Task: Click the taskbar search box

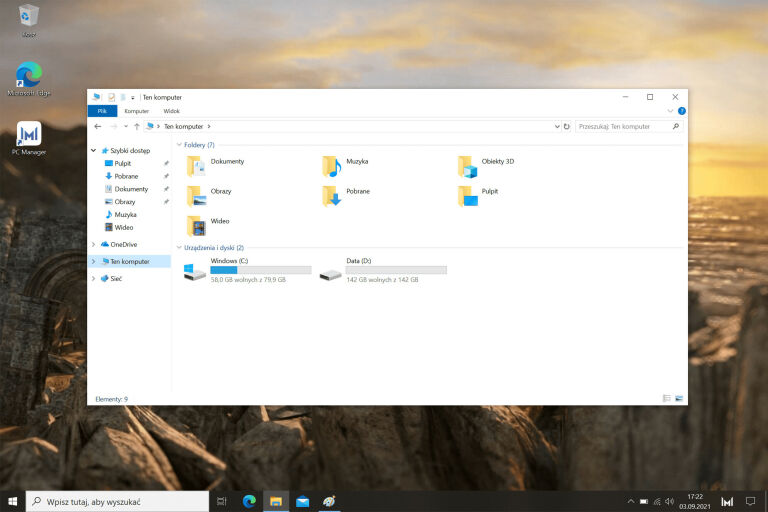Action: click(118, 501)
